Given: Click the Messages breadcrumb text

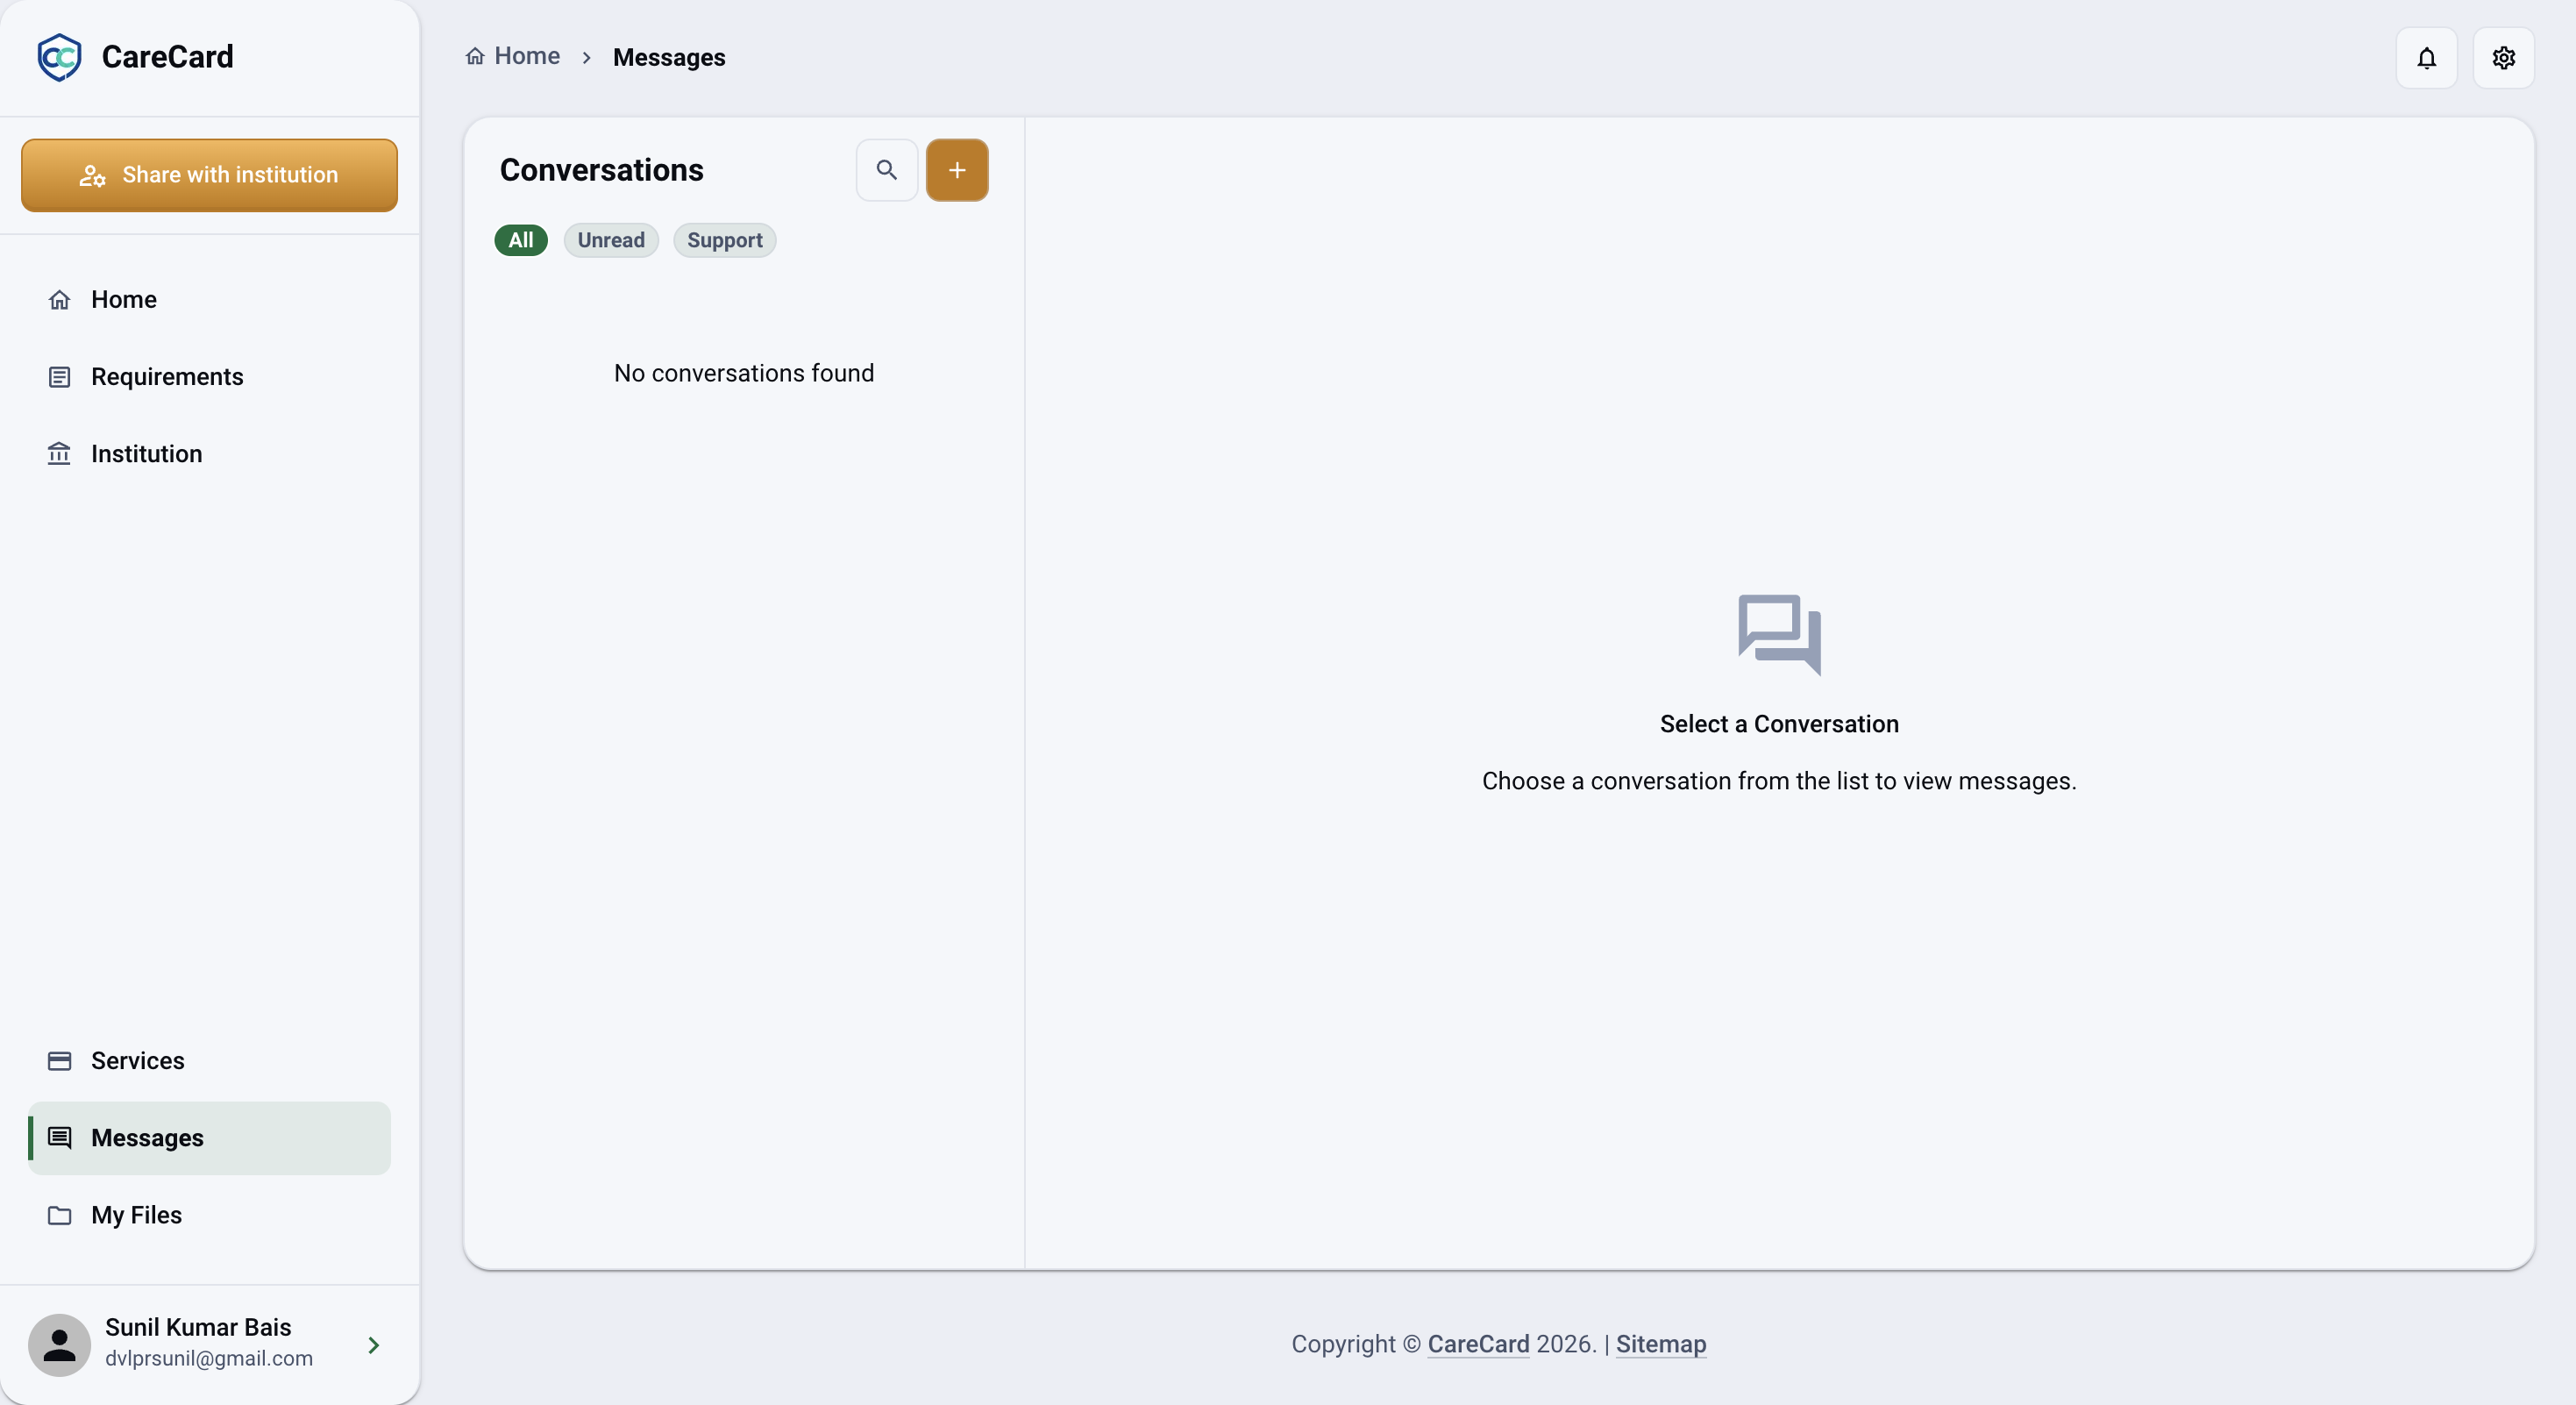Looking at the screenshot, I should (x=669, y=57).
